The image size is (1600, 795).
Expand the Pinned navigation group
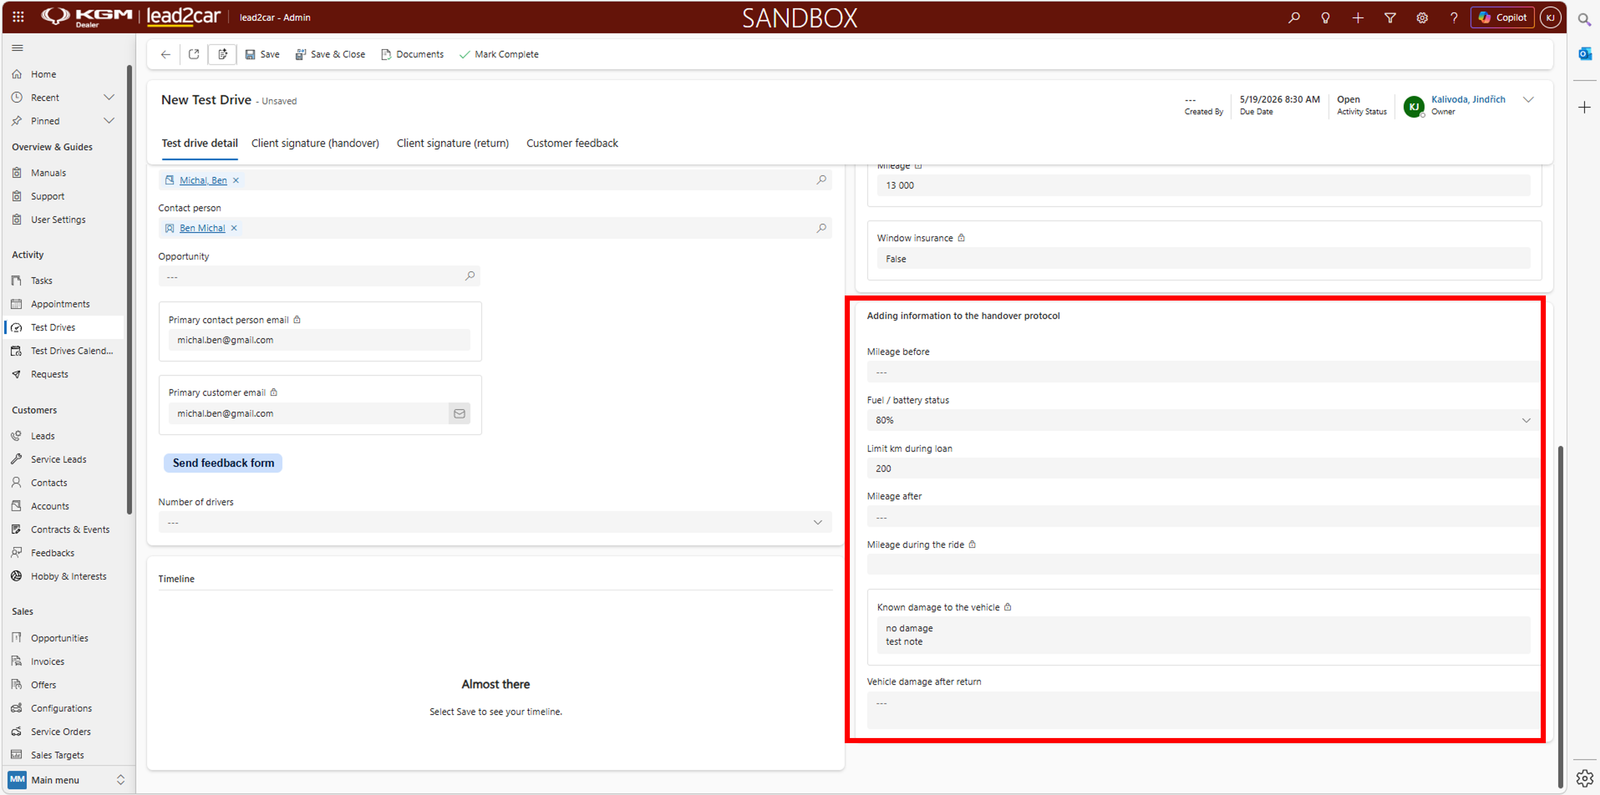click(x=109, y=121)
